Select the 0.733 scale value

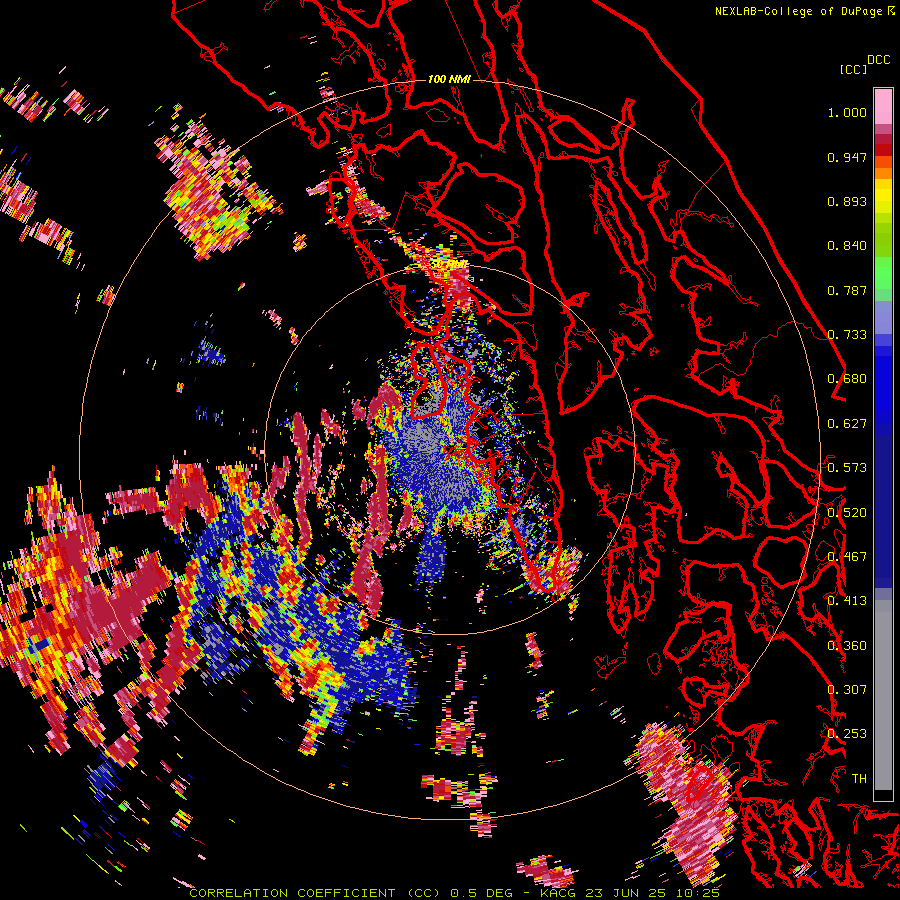(847, 335)
